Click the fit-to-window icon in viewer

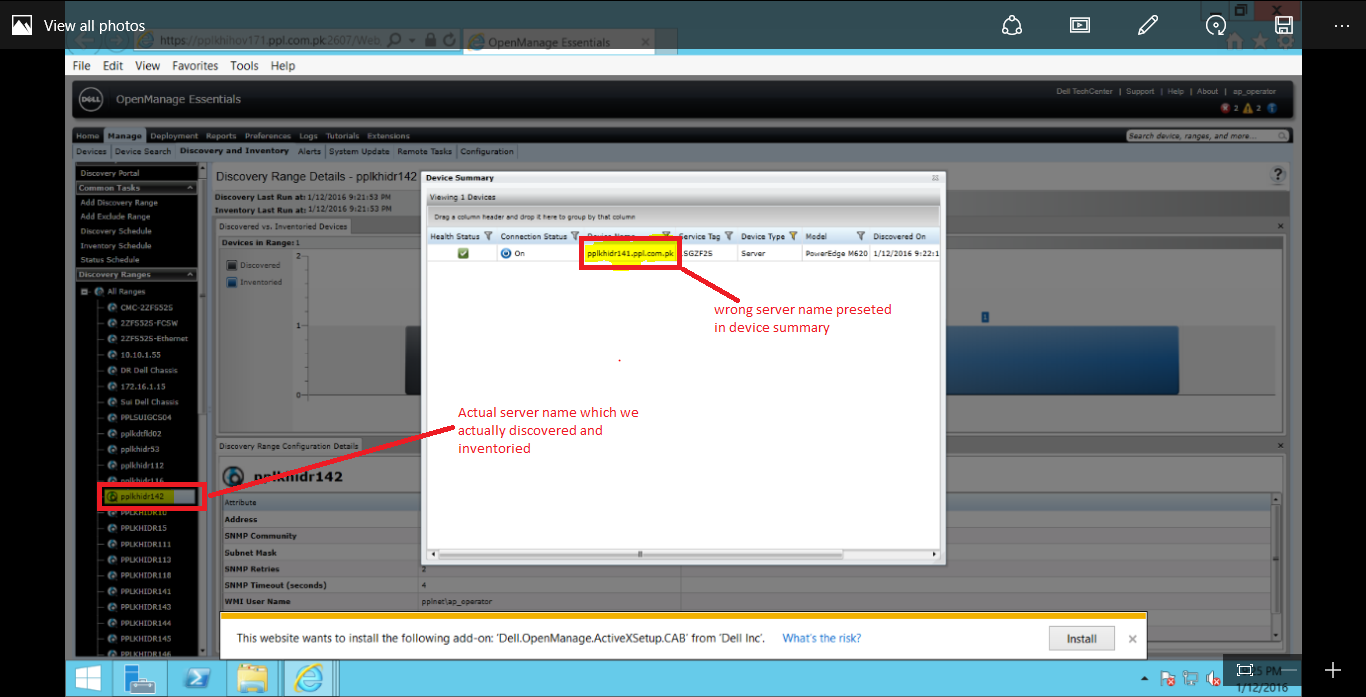click(1245, 669)
